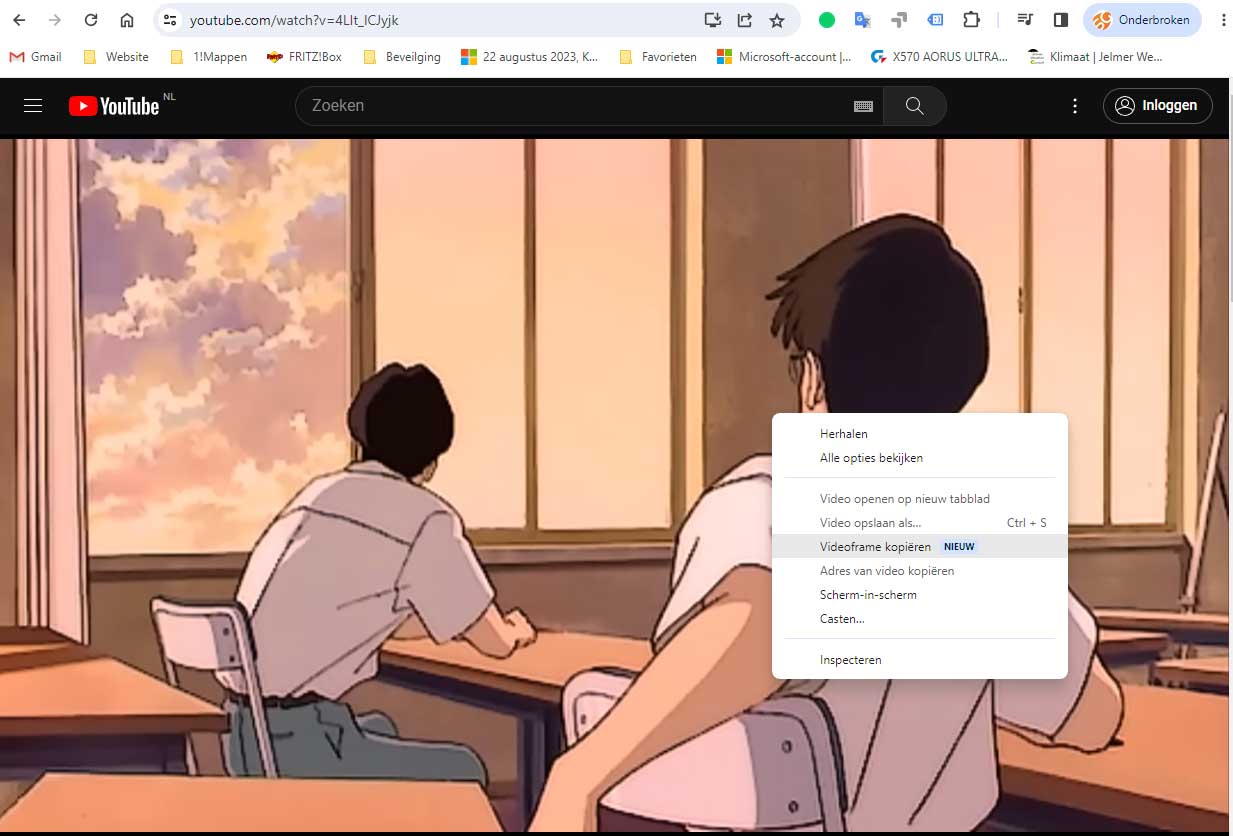Share this page via the share icon
1233x836 pixels.
[x=744, y=20]
